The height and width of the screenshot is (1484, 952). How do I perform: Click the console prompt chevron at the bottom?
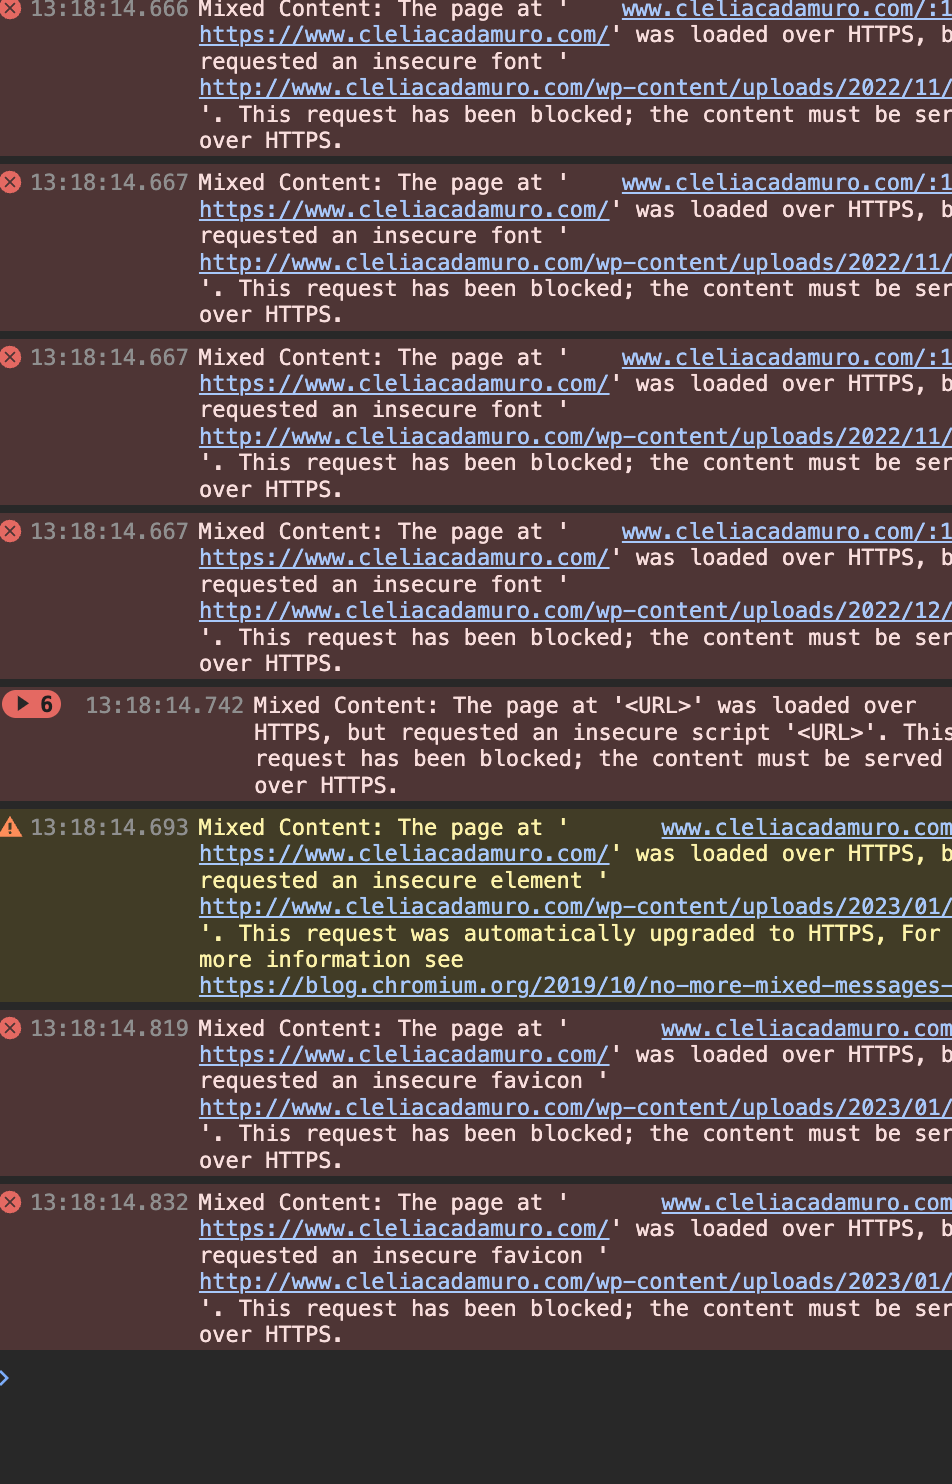[x=5, y=1377]
